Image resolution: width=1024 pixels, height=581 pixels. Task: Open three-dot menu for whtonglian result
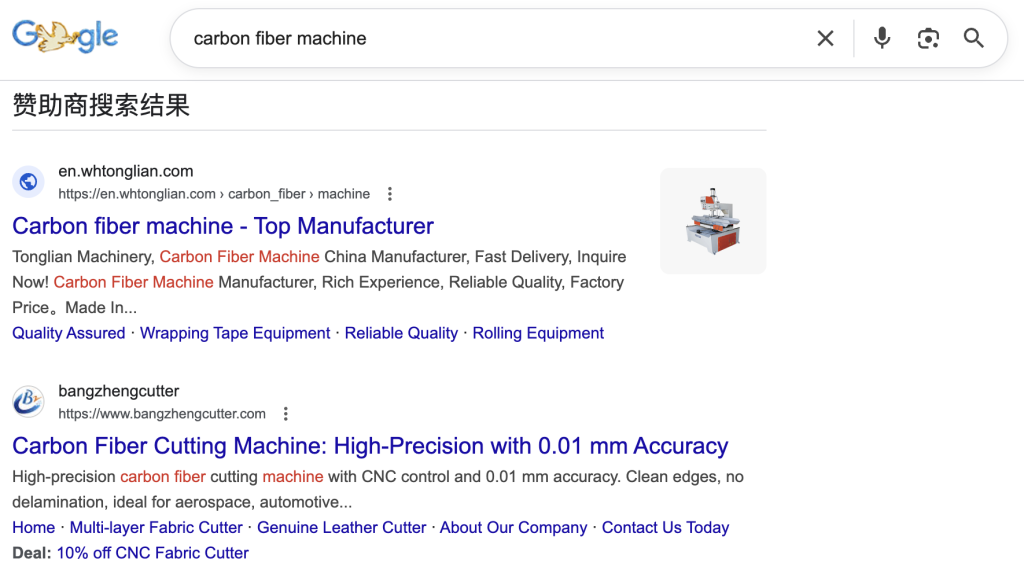390,194
